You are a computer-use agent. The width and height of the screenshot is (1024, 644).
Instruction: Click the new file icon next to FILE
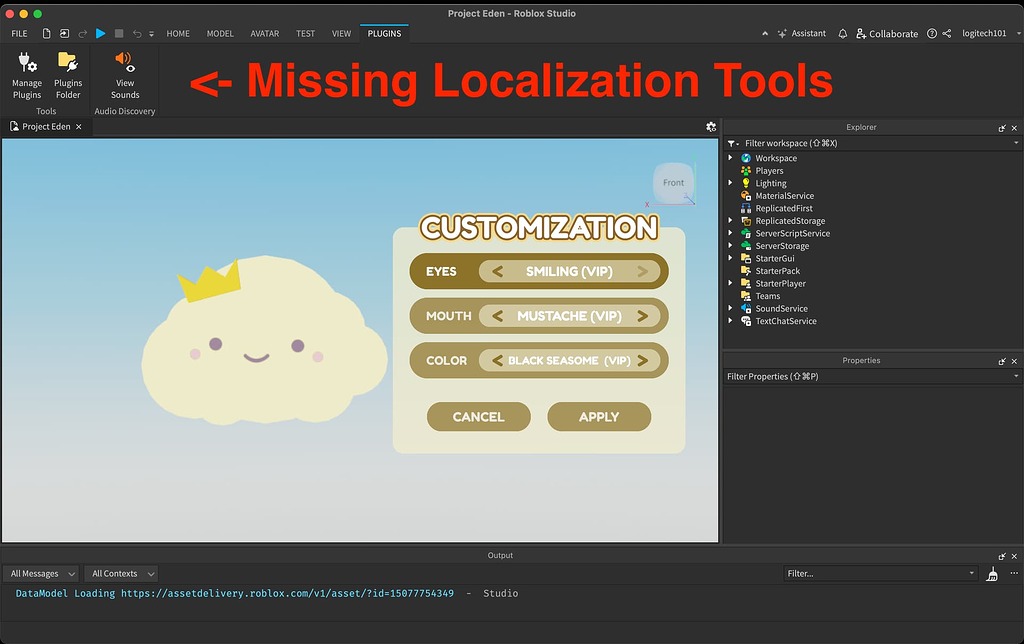(x=46, y=33)
